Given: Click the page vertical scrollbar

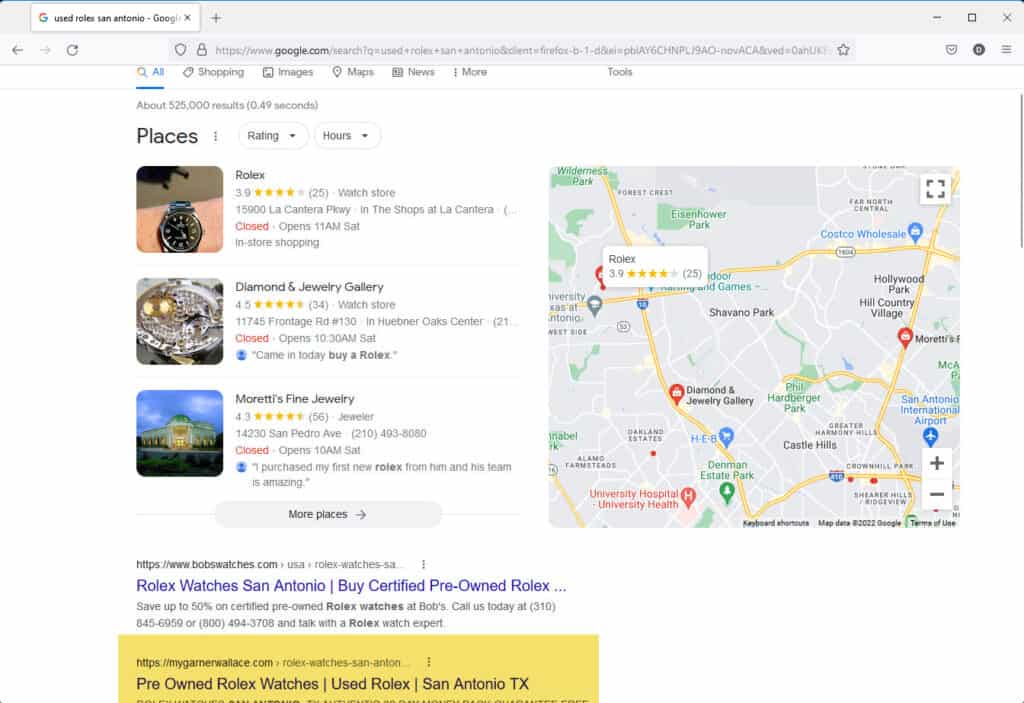Looking at the screenshot, I should coord(1021,170).
